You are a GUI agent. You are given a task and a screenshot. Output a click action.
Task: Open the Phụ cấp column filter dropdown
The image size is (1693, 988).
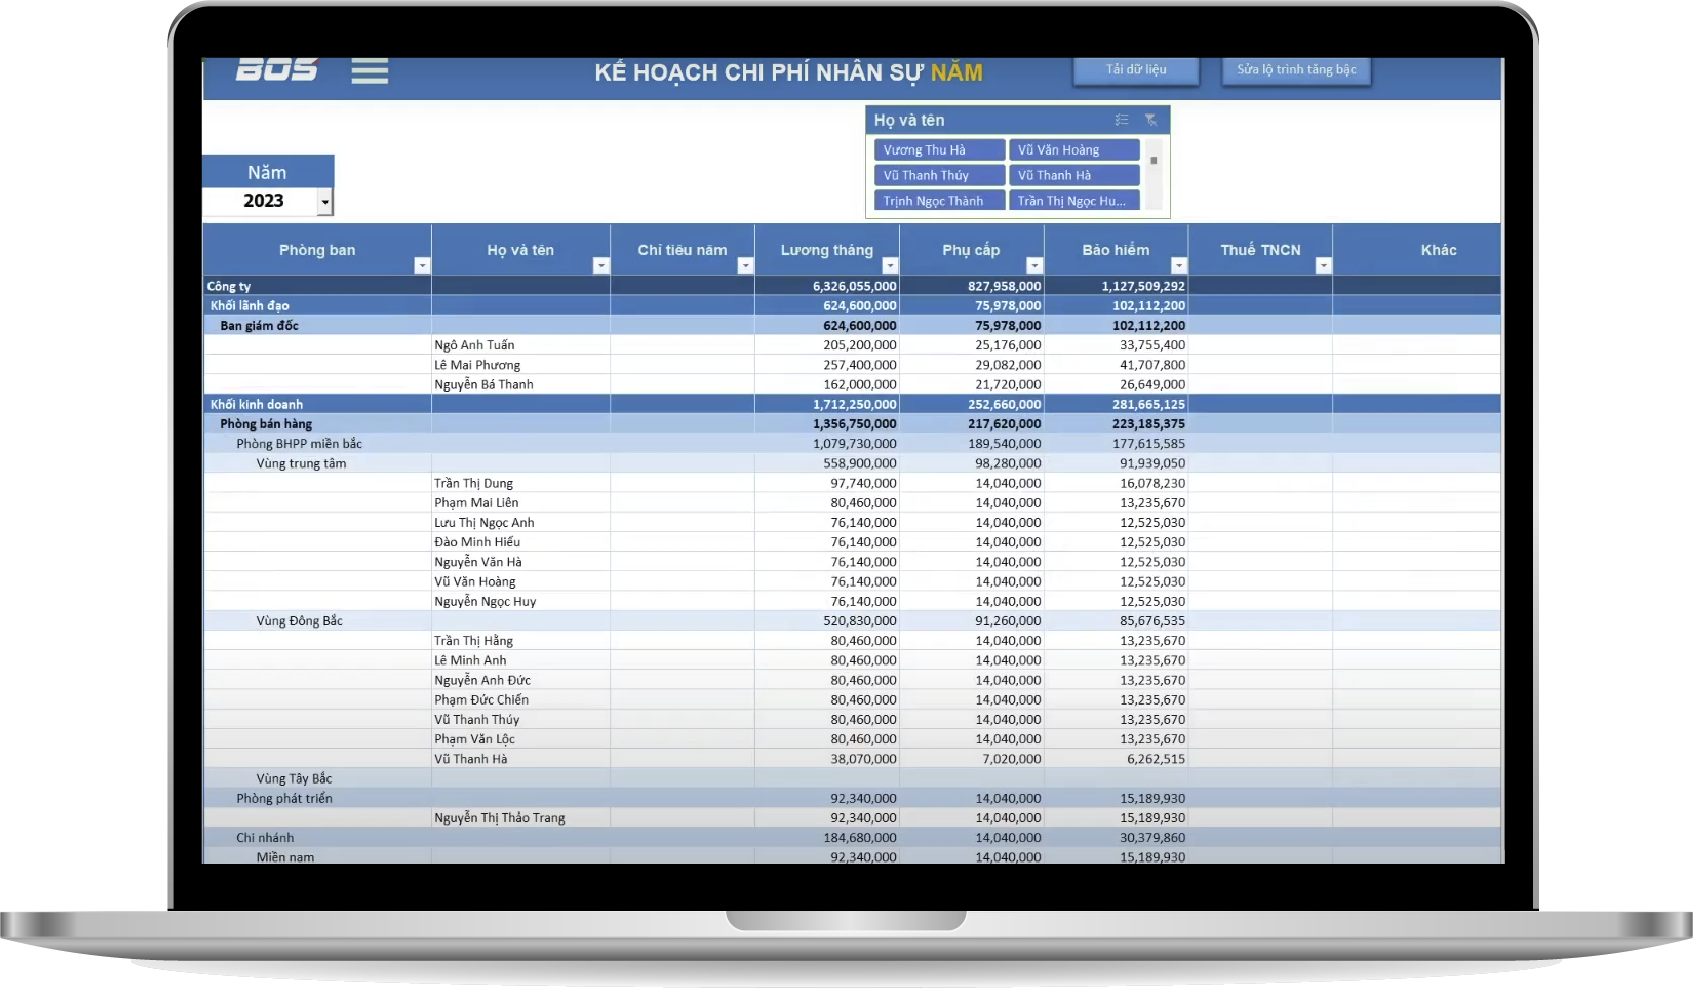[1034, 265]
